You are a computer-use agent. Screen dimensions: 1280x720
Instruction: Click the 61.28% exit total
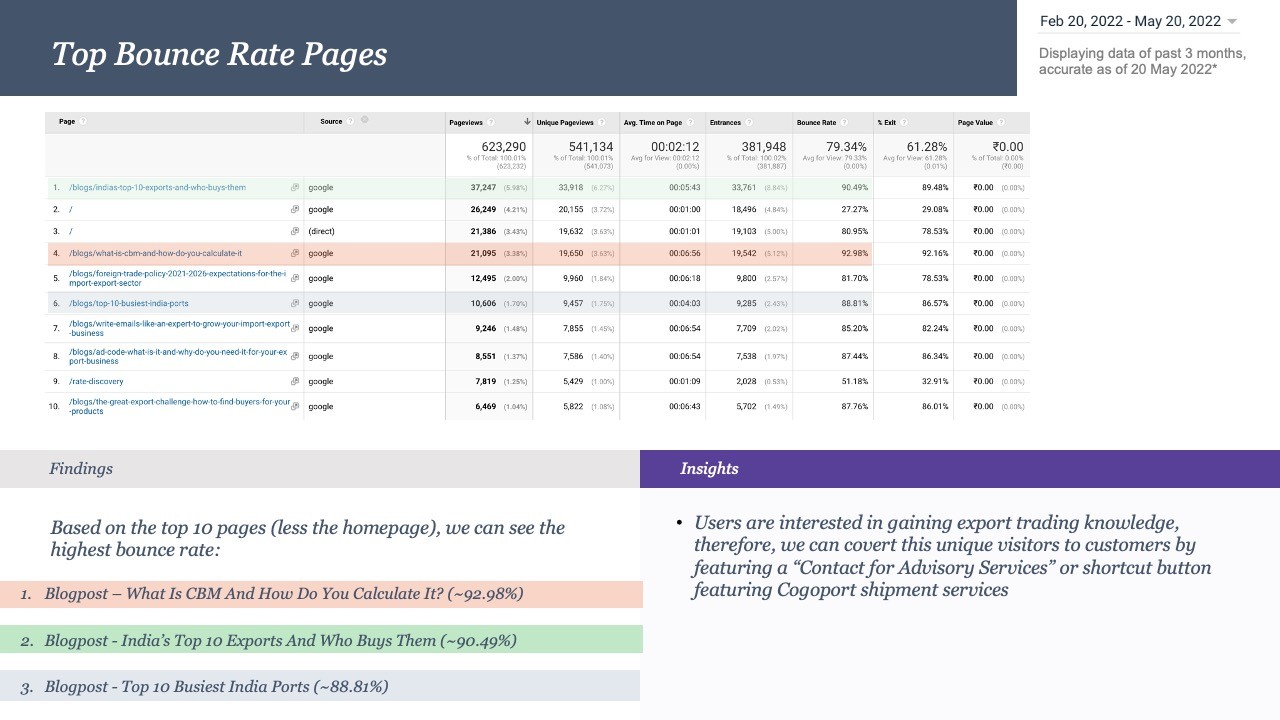[927, 147]
